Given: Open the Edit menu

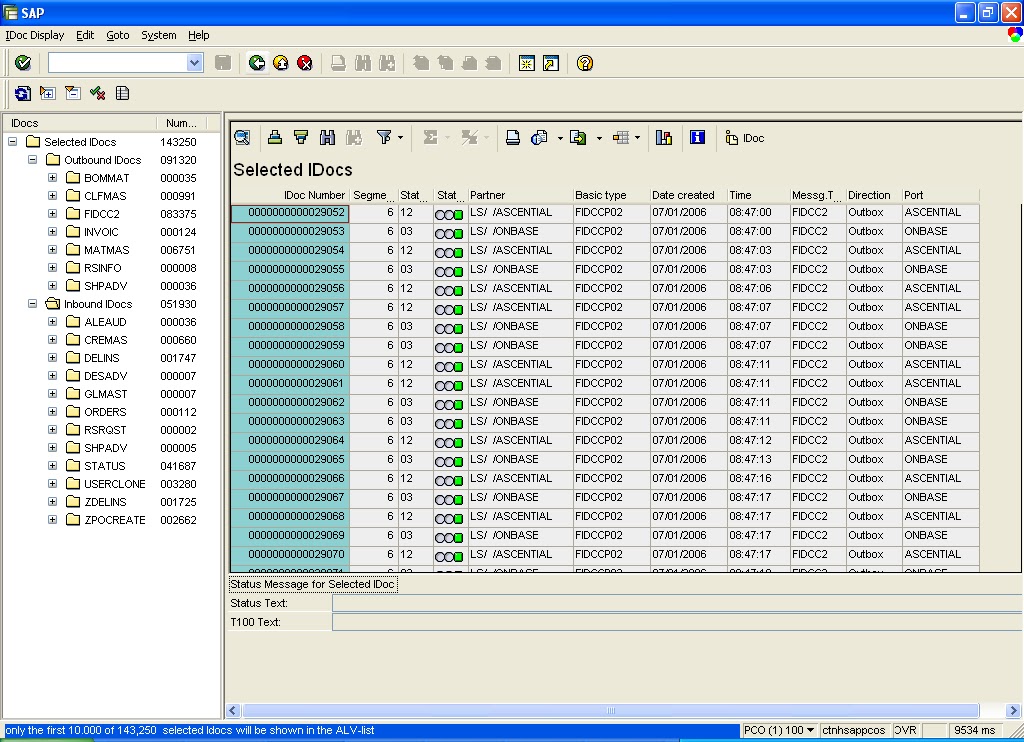Looking at the screenshot, I should coord(85,35).
